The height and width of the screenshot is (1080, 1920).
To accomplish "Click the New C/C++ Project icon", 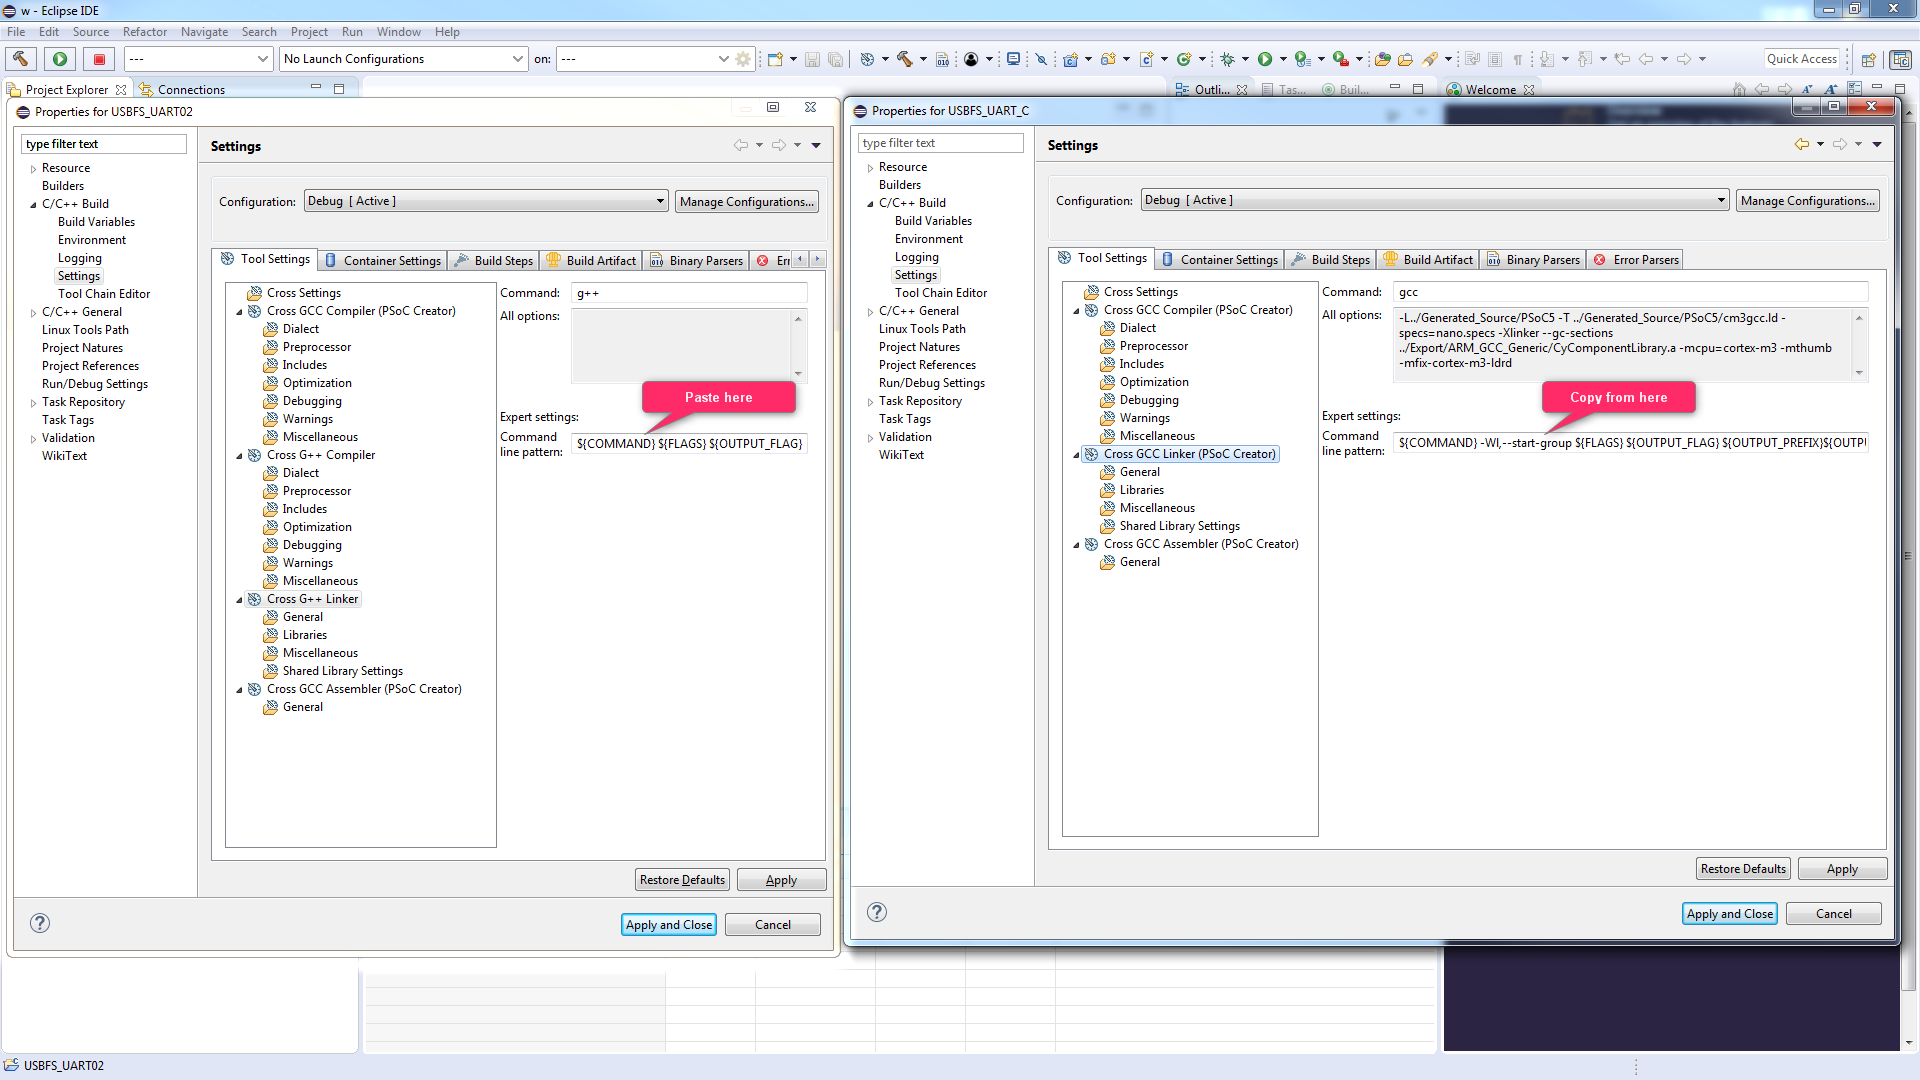I will (x=1070, y=59).
